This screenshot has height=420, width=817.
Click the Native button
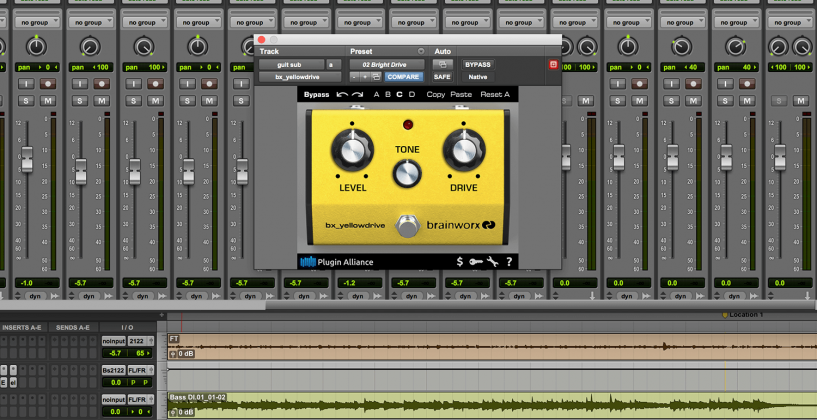point(477,77)
